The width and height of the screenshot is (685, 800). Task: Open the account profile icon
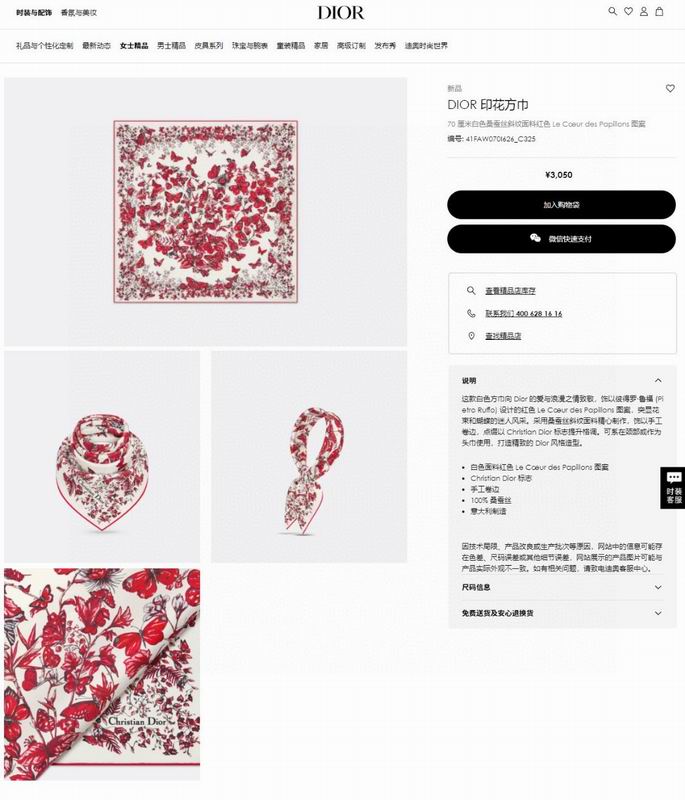(x=644, y=11)
